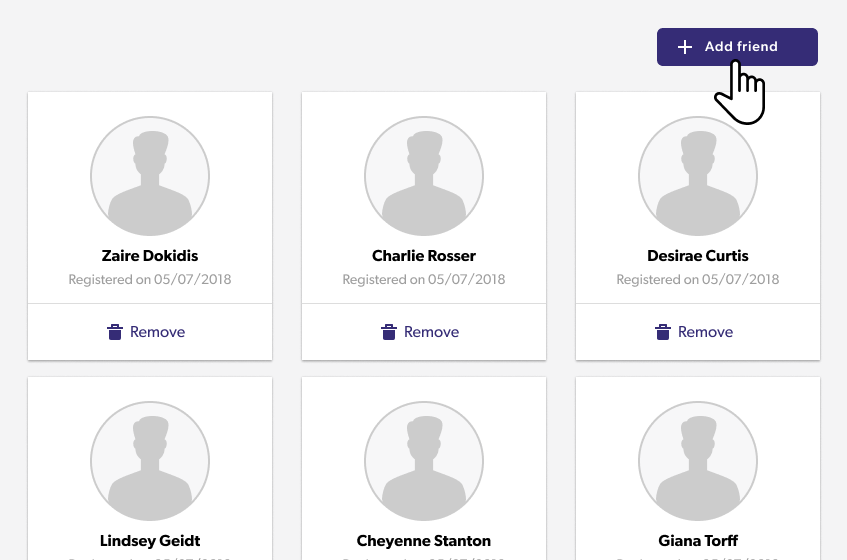This screenshot has height=560, width=847.
Task: Open Giana Torff avatar placeholder
Action: pyautogui.click(x=698, y=461)
